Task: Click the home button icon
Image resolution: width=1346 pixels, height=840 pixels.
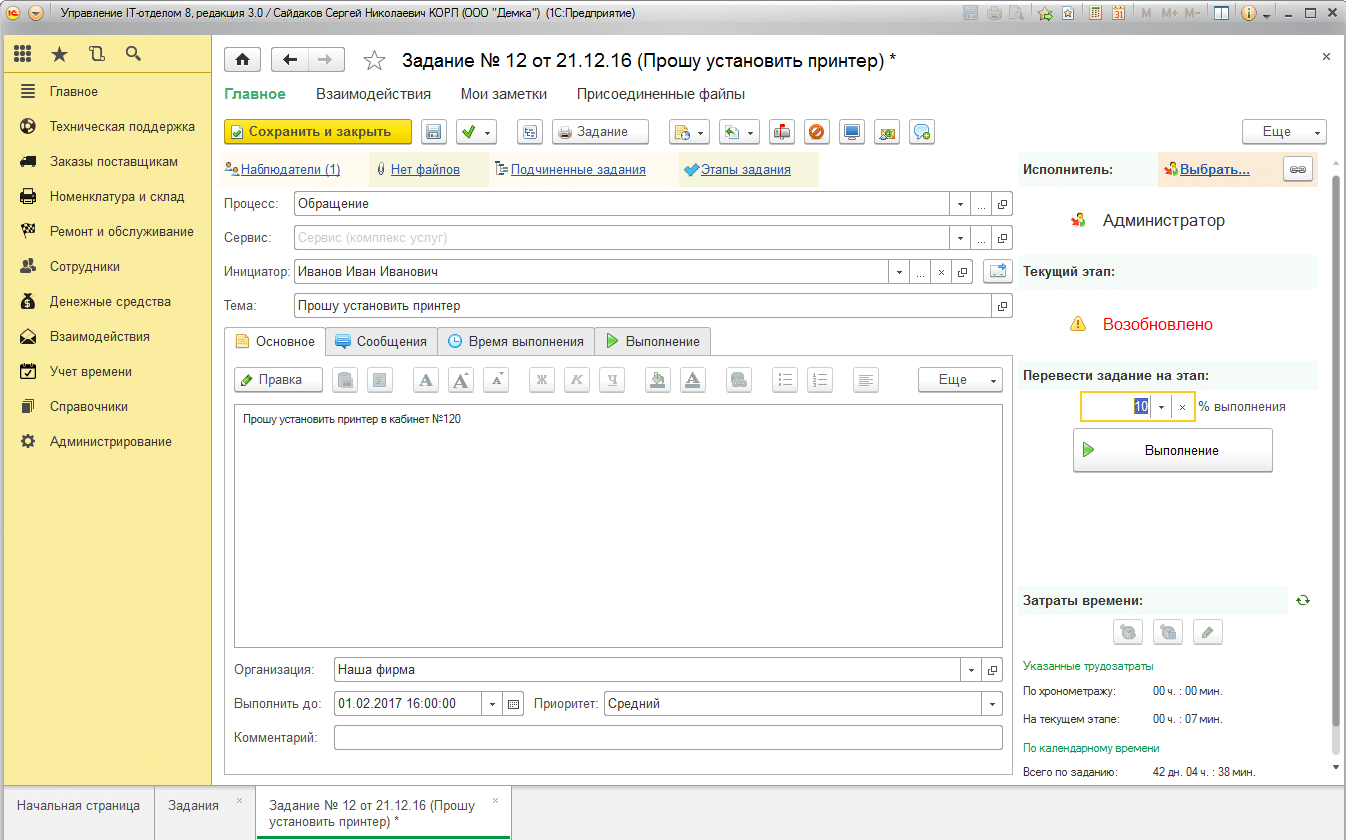Action: (x=241, y=60)
